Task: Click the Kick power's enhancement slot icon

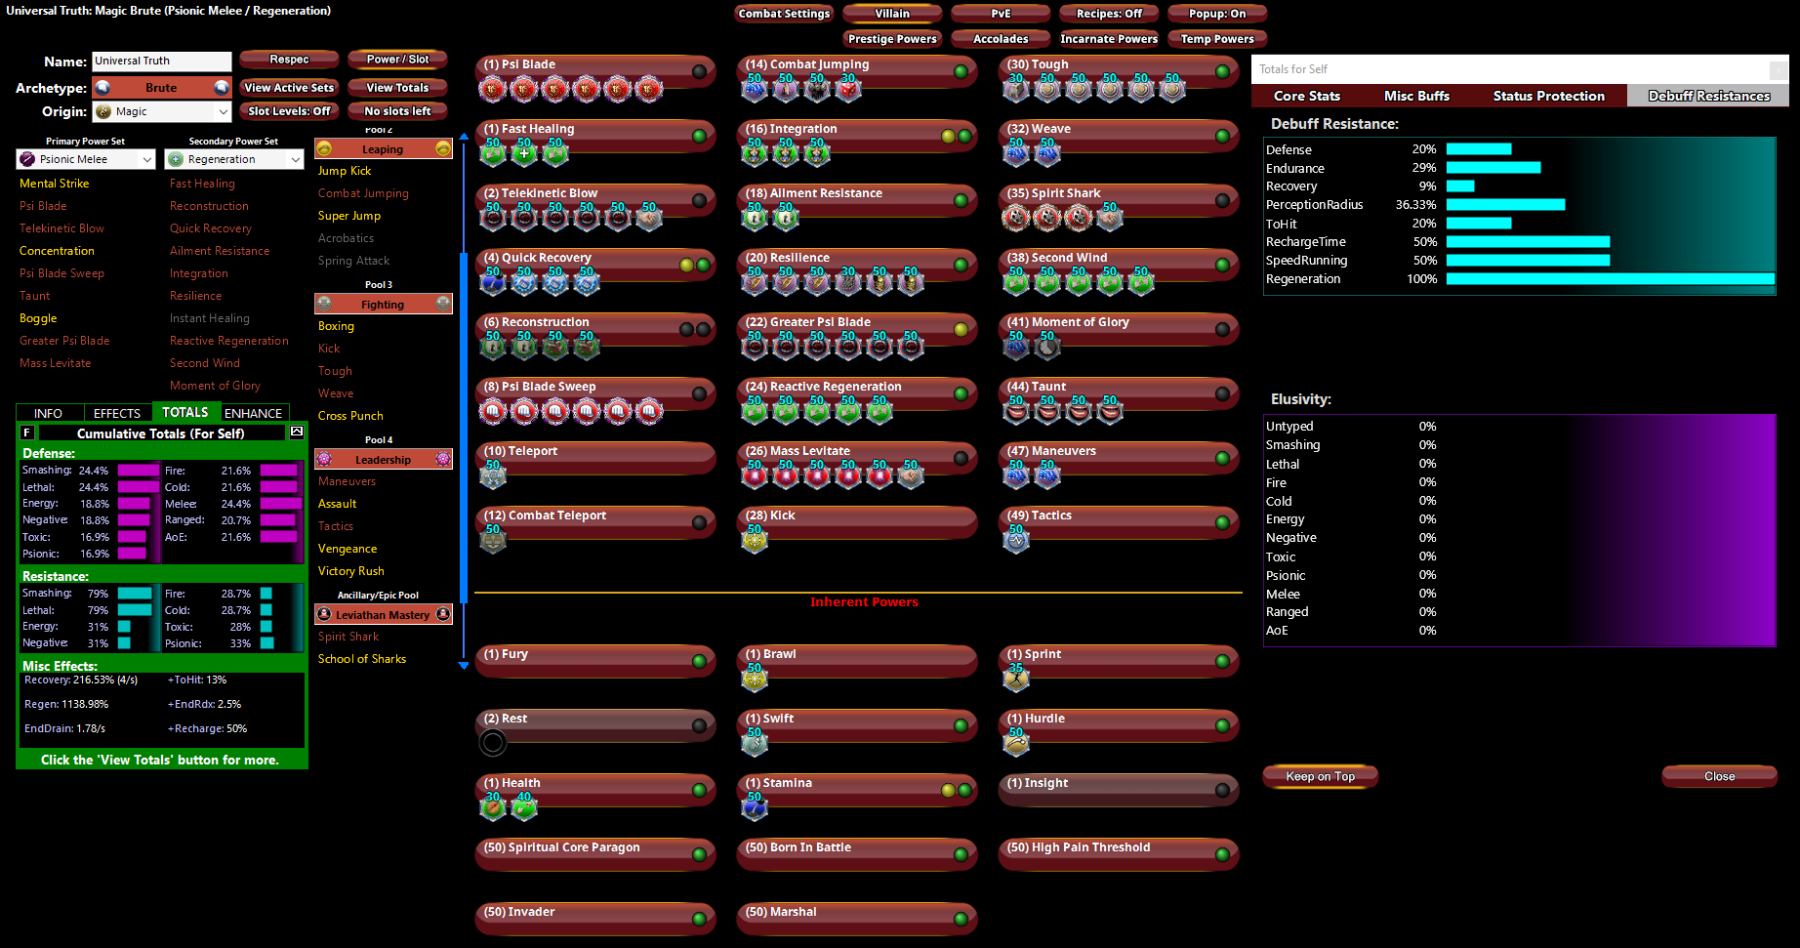Action: point(754,540)
